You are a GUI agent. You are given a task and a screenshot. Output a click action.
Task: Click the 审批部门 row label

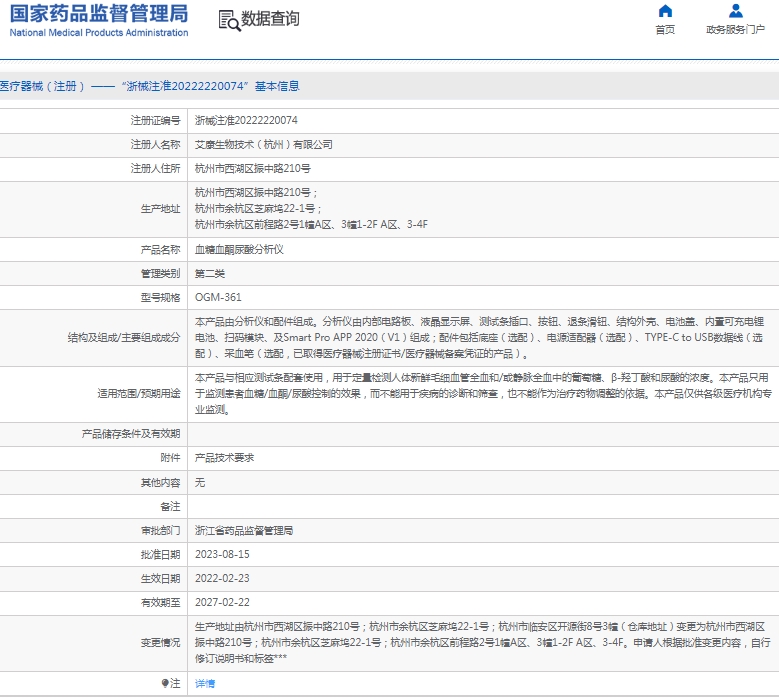[x=160, y=531]
